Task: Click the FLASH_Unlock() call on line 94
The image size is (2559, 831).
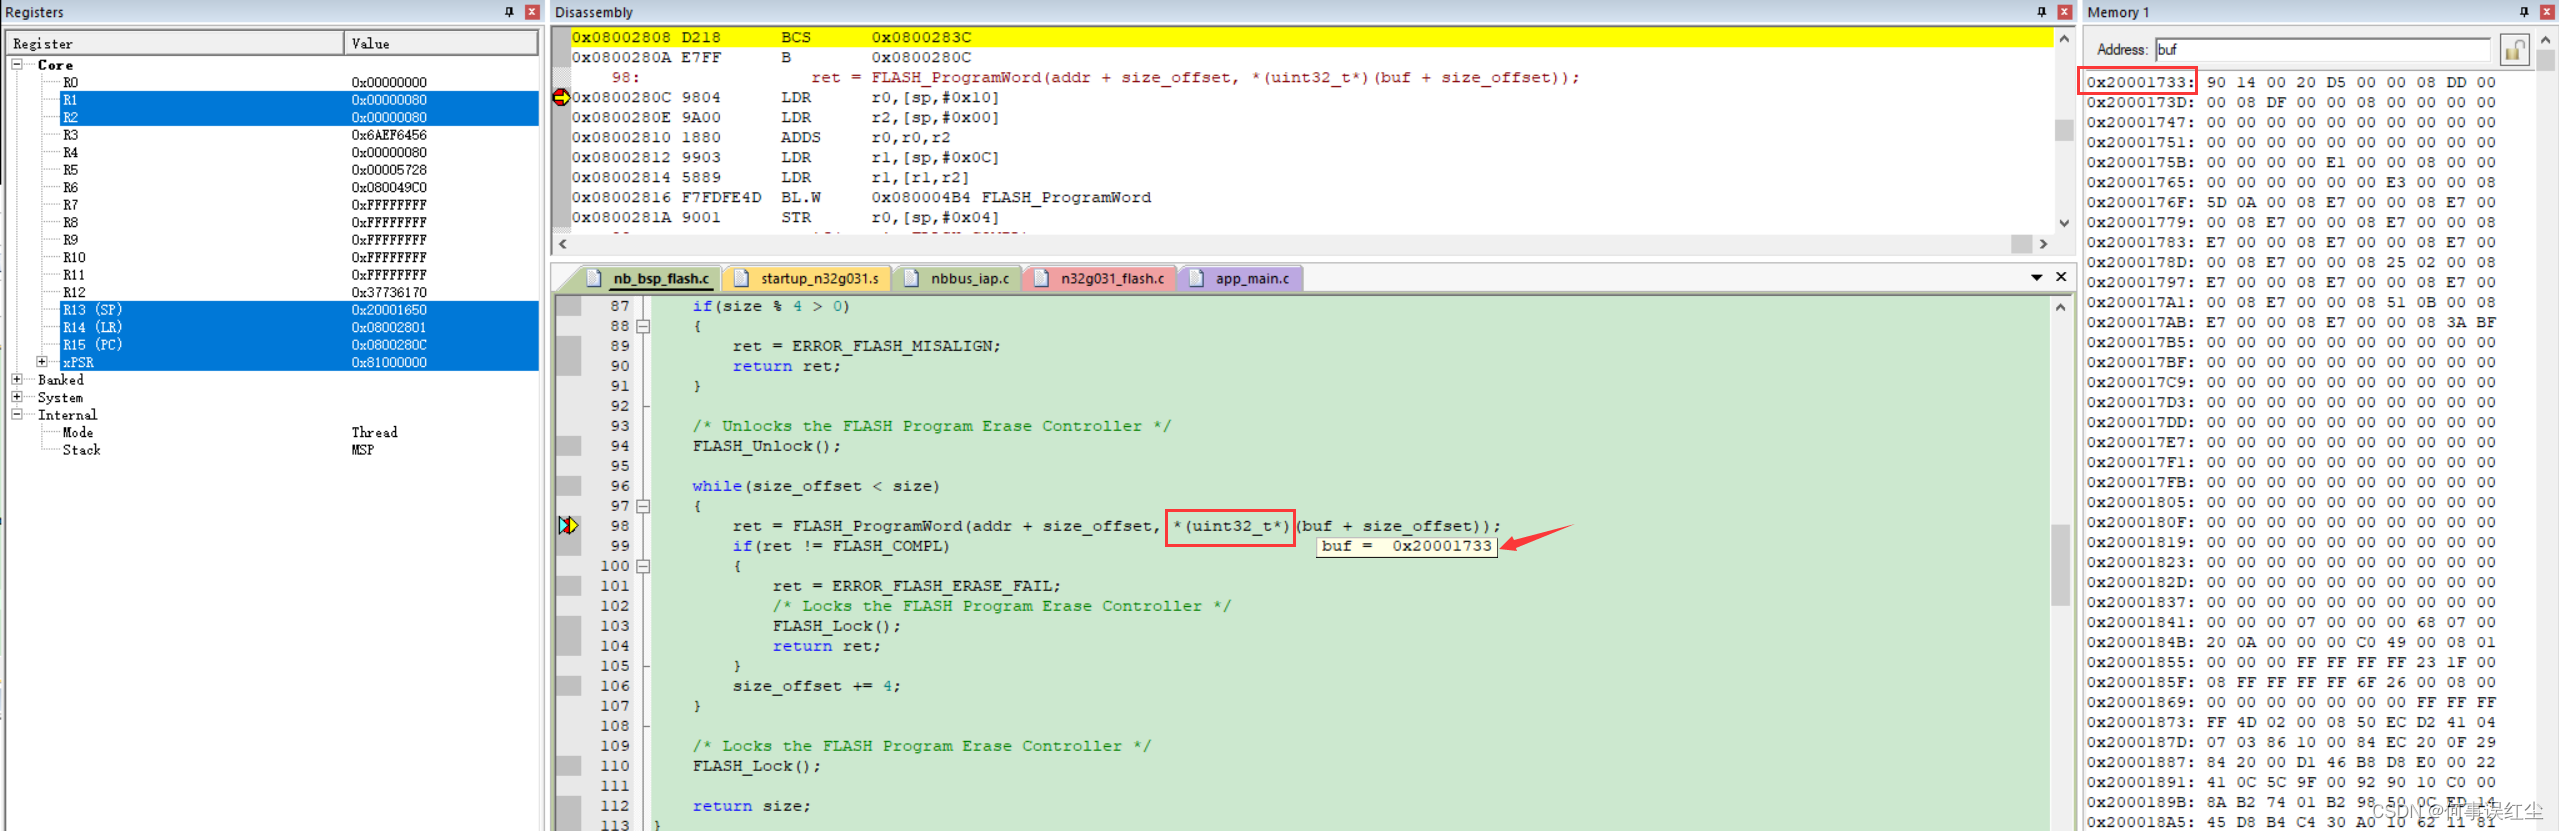Action: coord(766,446)
